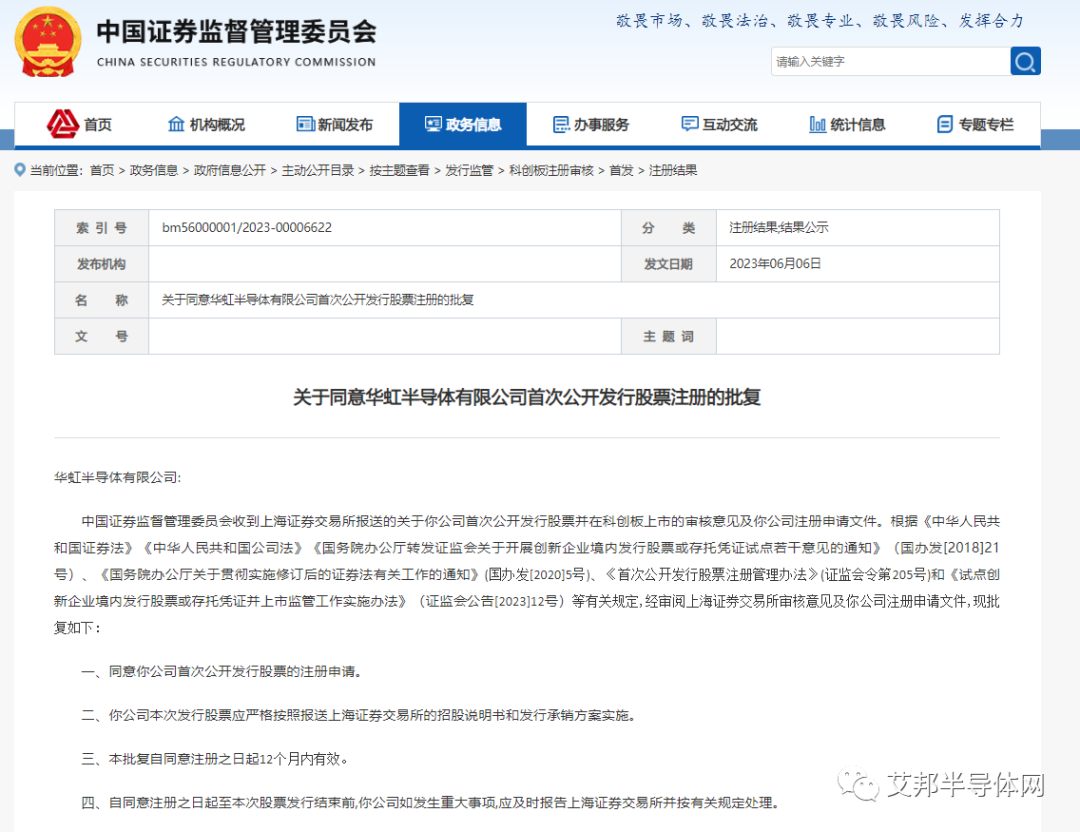Click the 首发 breadcrumb link
This screenshot has width=1080, height=832.
[621, 170]
